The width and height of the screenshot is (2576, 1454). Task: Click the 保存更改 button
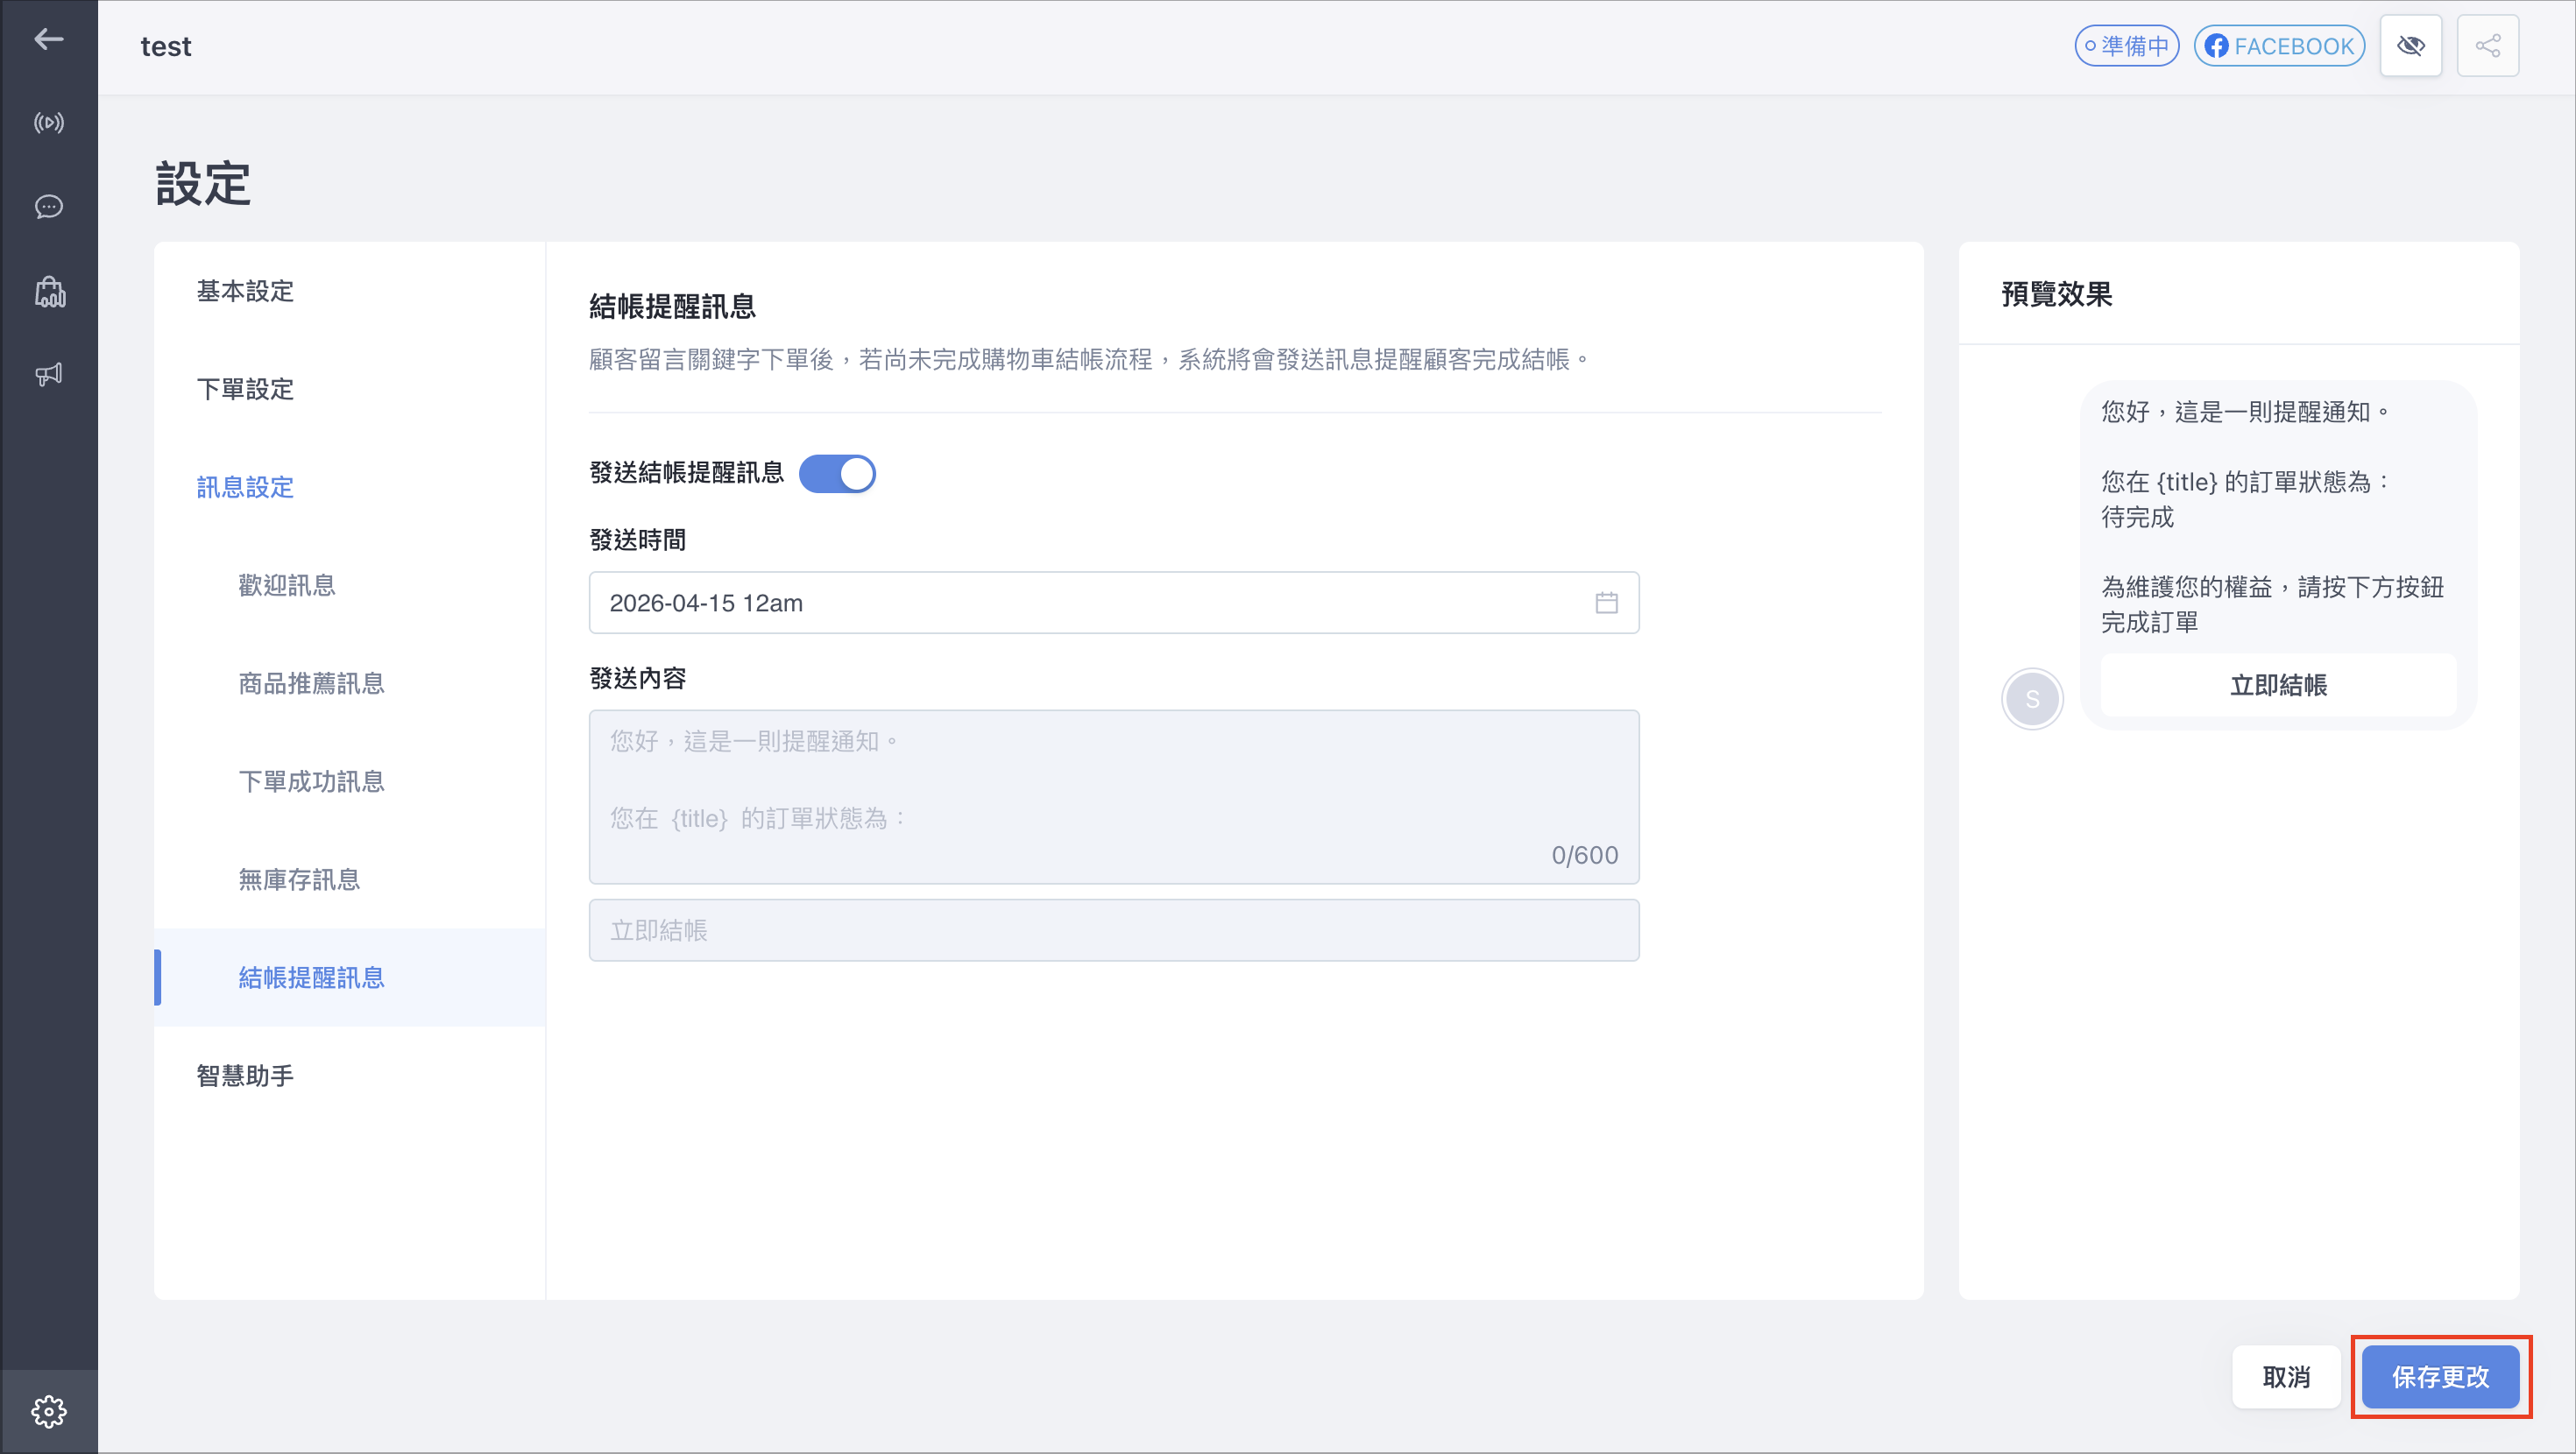(2440, 1377)
